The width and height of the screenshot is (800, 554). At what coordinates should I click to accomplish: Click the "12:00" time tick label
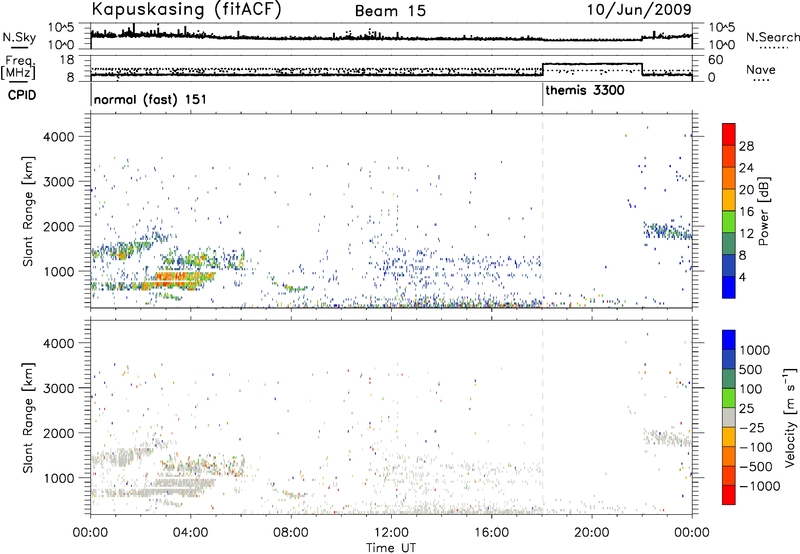tap(391, 533)
